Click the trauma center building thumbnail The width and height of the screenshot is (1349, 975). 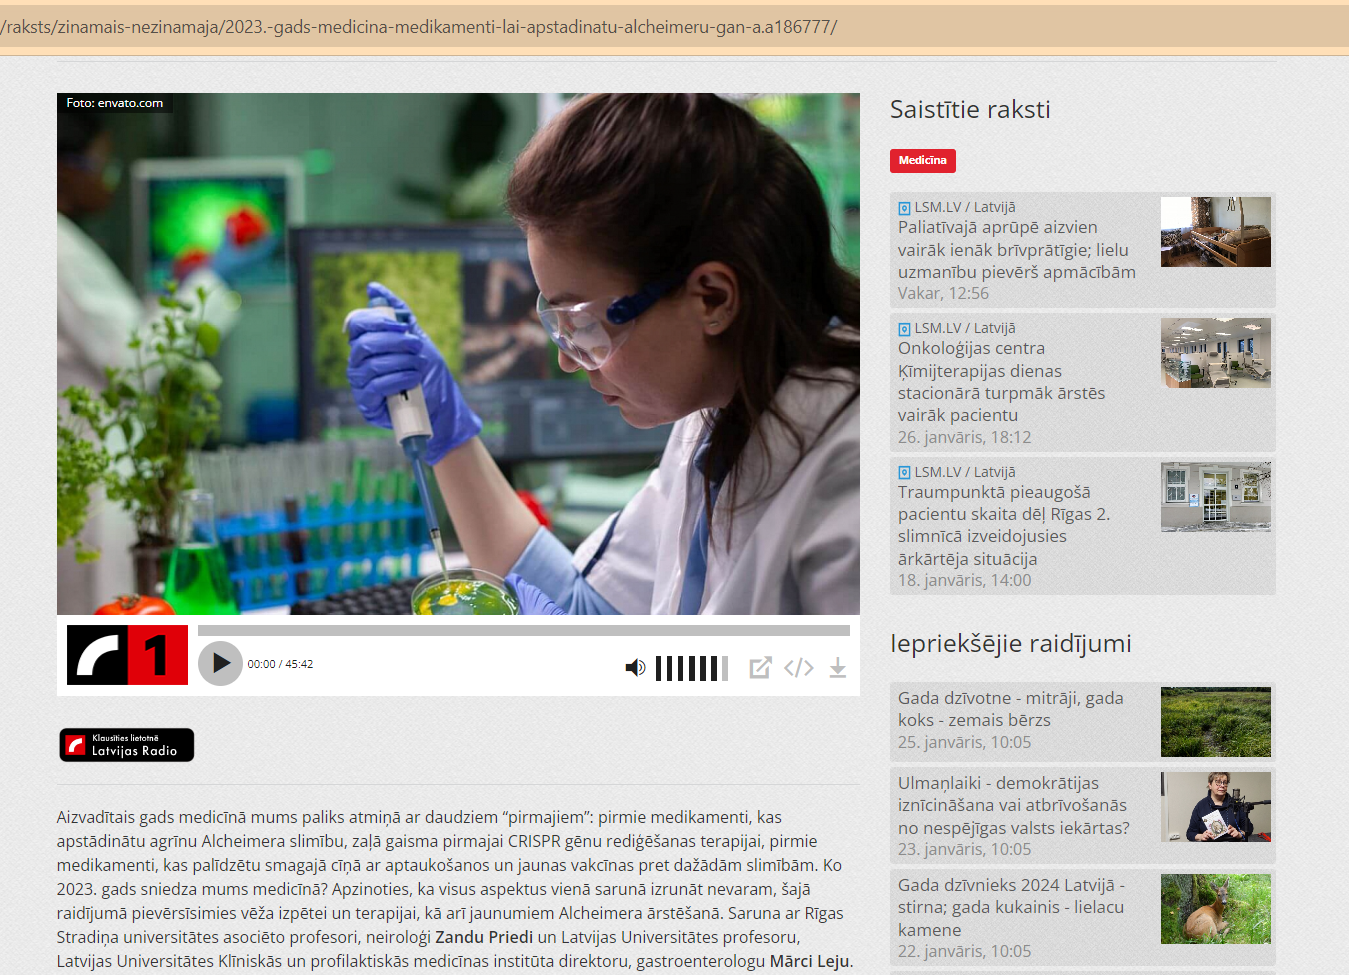click(1216, 497)
